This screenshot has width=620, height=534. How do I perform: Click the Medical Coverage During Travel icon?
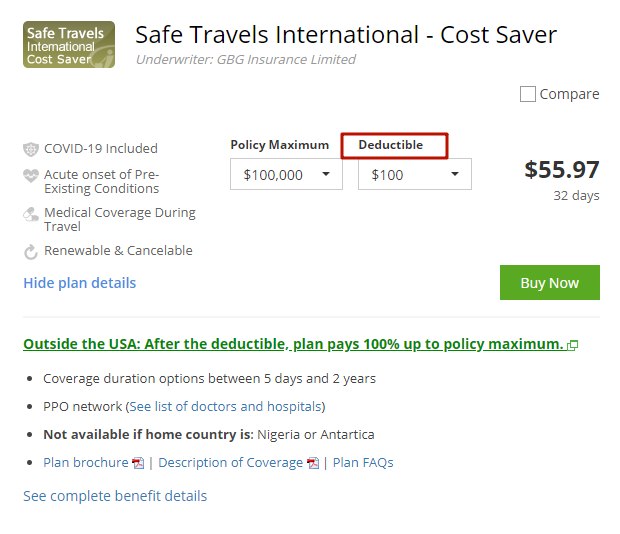pyautogui.click(x=31, y=215)
